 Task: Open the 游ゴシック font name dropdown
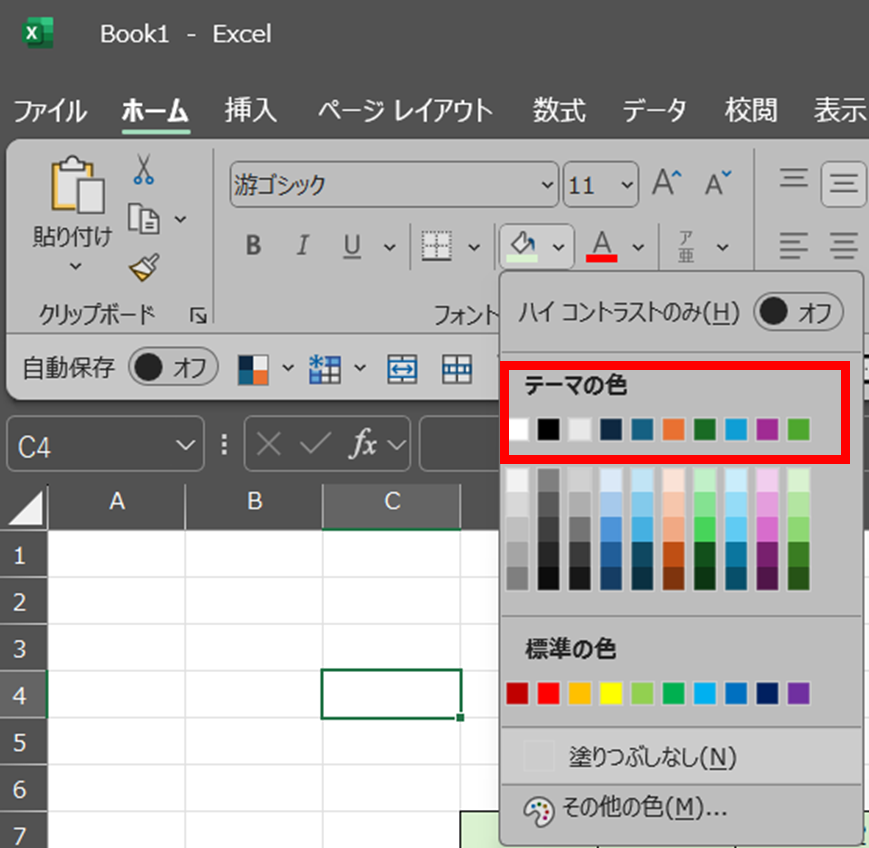pyautogui.click(x=546, y=185)
